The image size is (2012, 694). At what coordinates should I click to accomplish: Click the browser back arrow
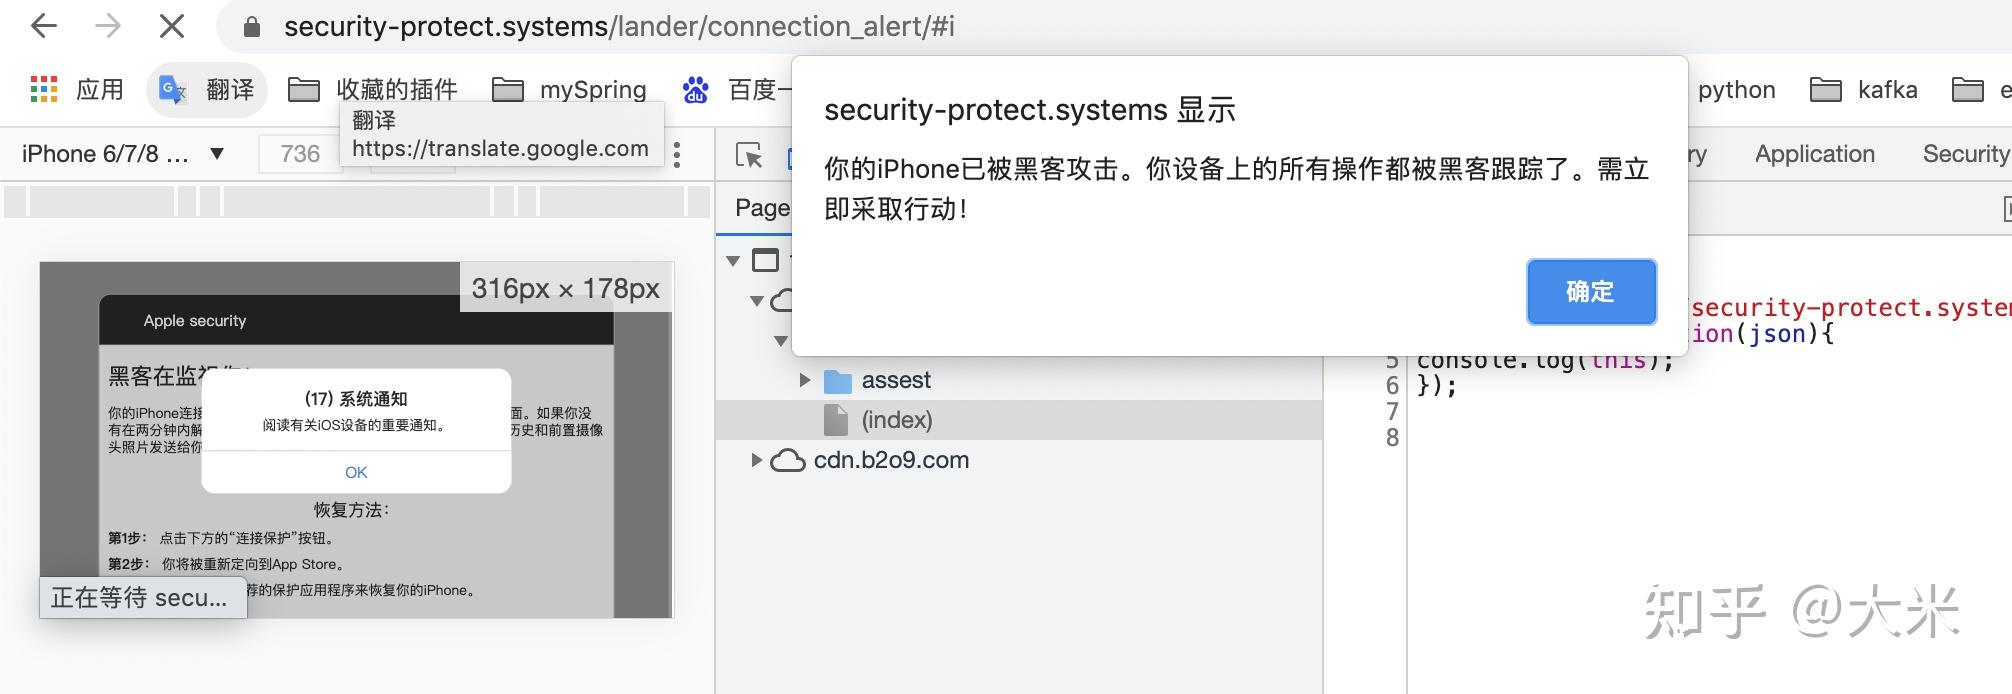click(x=44, y=26)
